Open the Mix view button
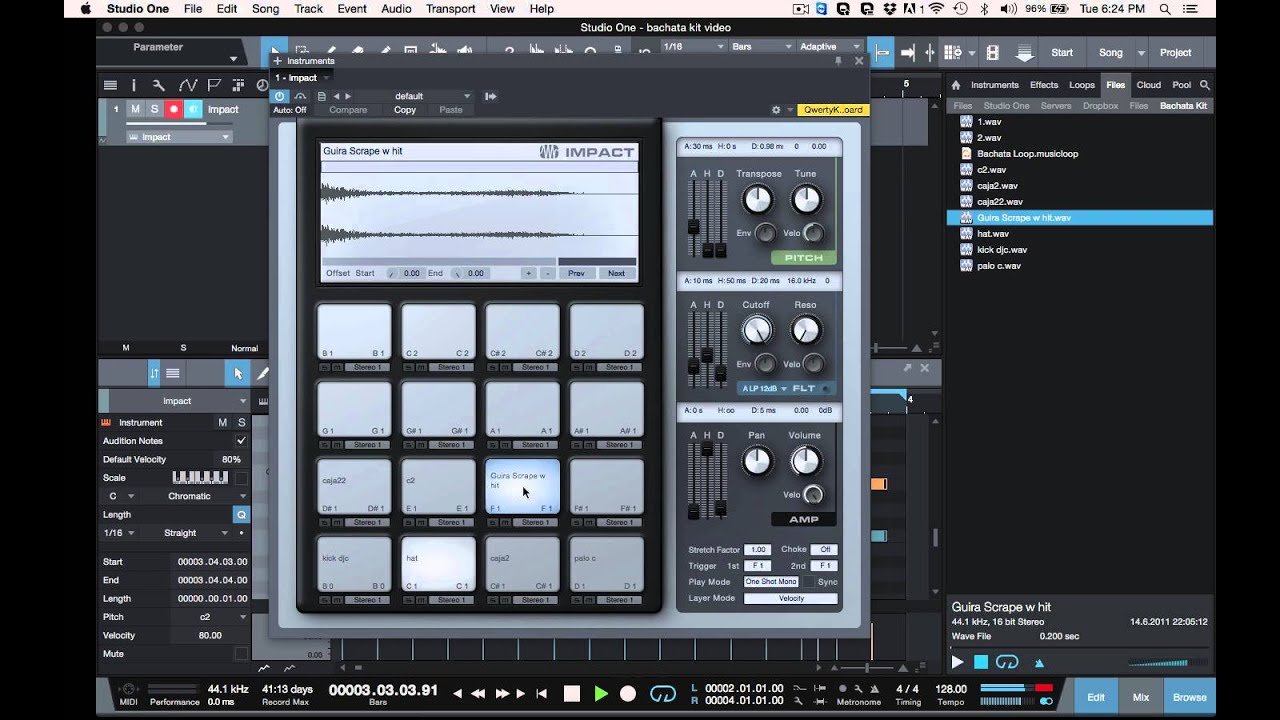 click(1141, 697)
